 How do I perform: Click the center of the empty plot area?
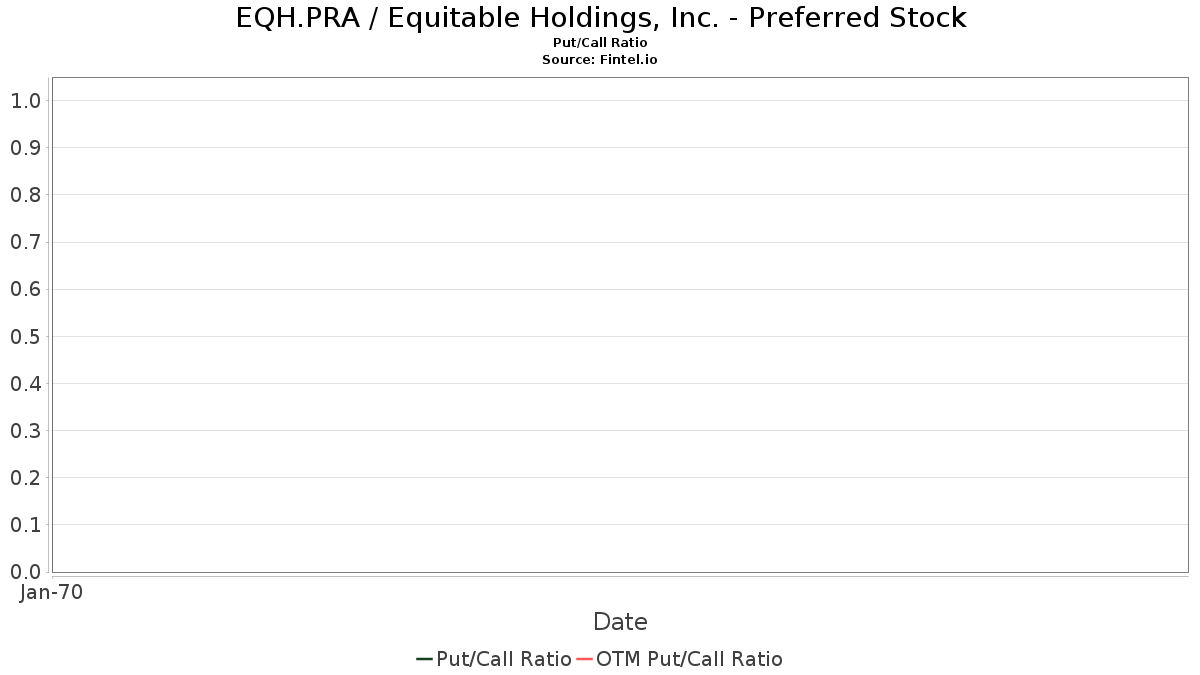coord(620,325)
